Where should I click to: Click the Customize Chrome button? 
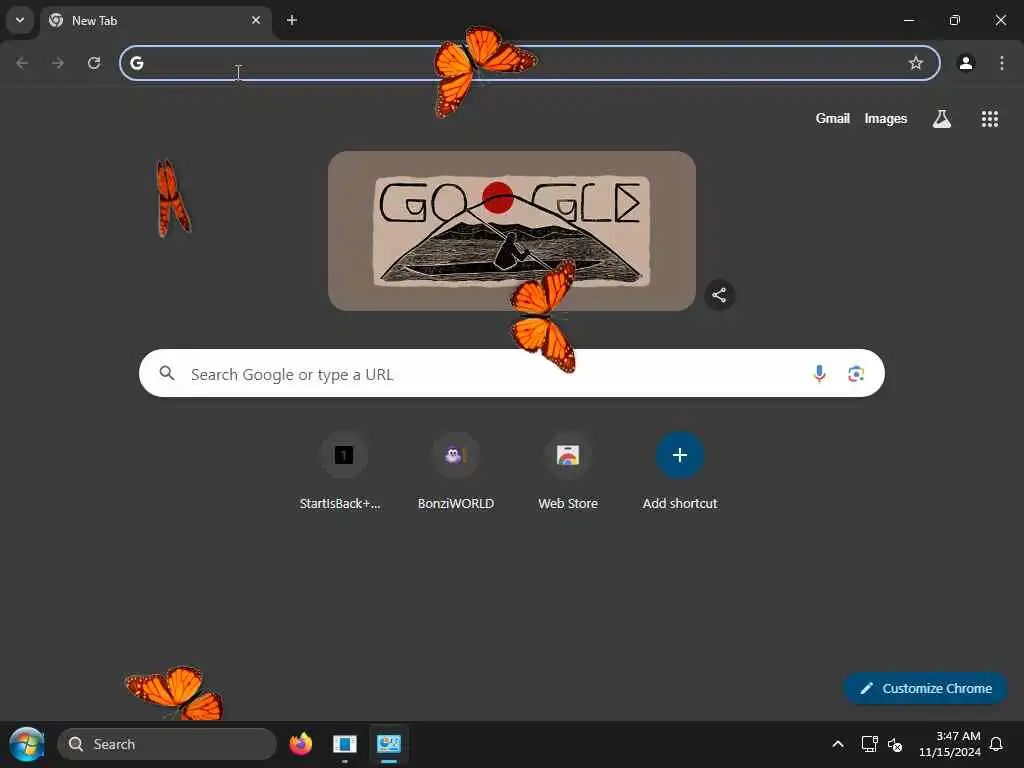point(925,688)
